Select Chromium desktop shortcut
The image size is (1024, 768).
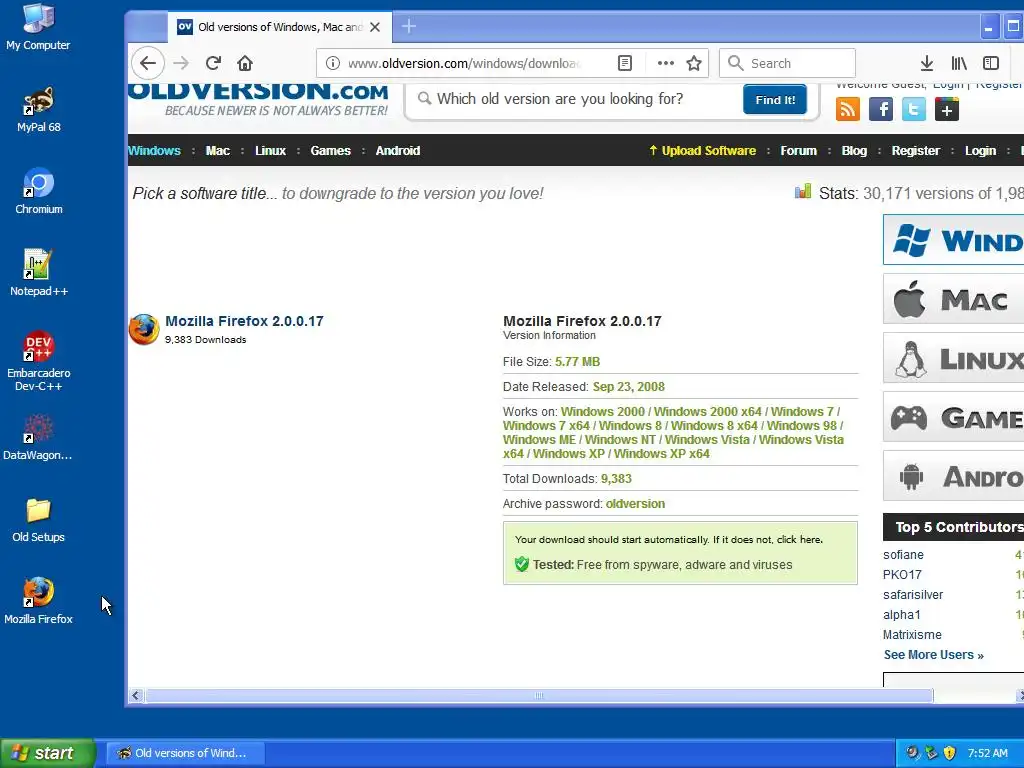tap(39, 191)
